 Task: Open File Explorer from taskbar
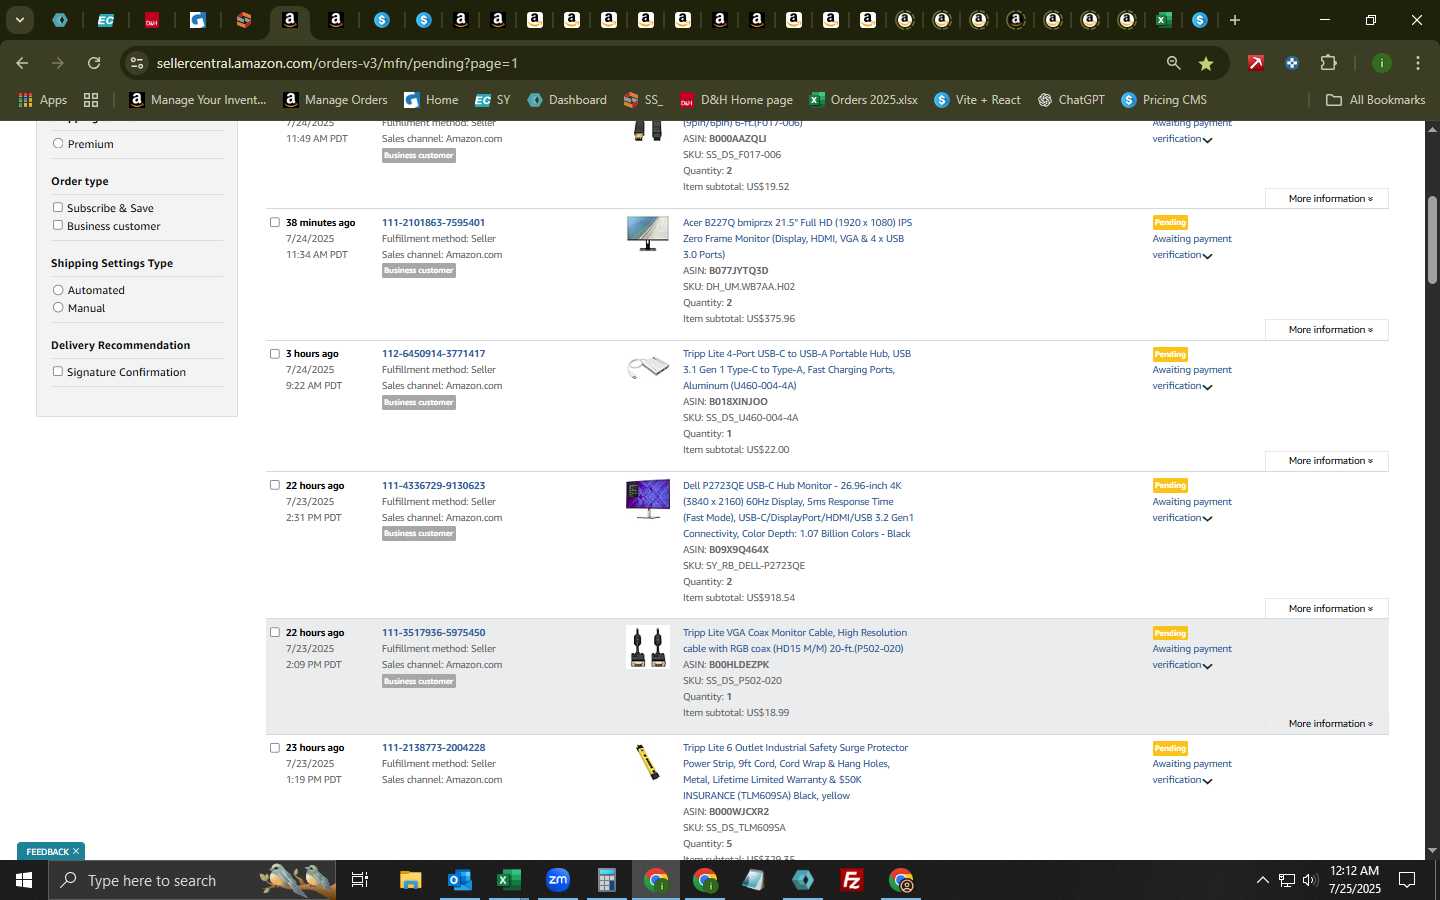(x=410, y=880)
